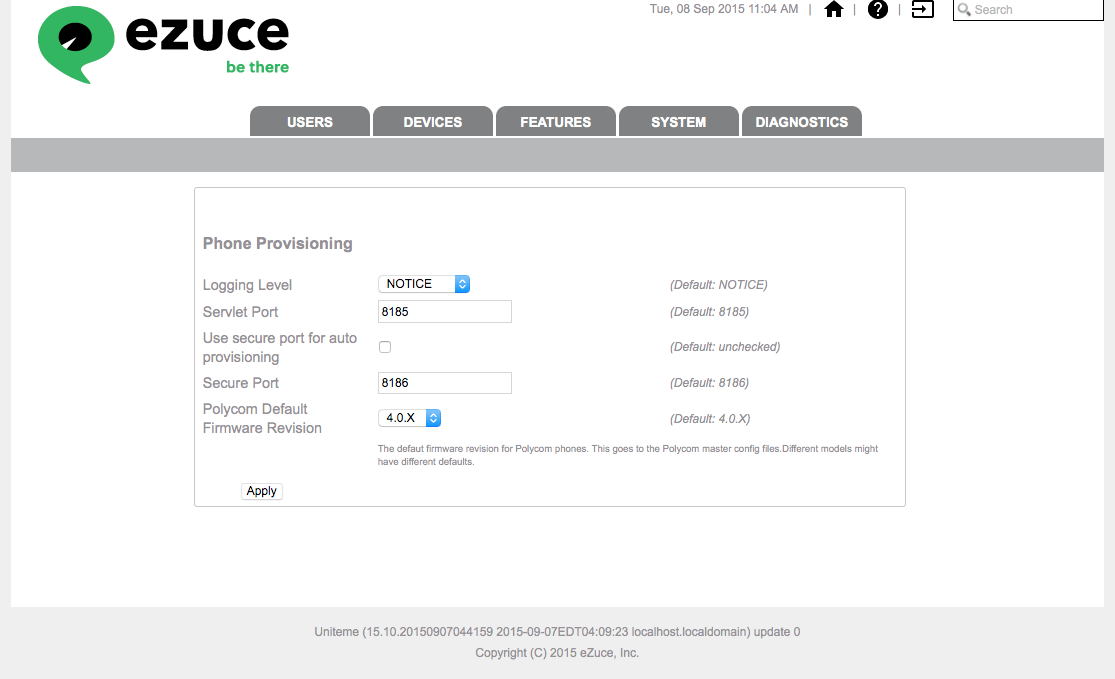The width and height of the screenshot is (1115, 679).
Task: Open the USERS tab
Action: (x=309, y=122)
